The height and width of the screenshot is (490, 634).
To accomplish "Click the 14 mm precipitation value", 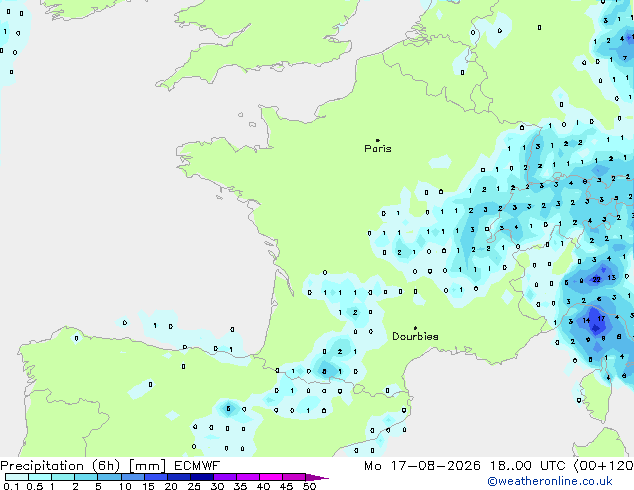I will pyautogui.click(x=586, y=321).
